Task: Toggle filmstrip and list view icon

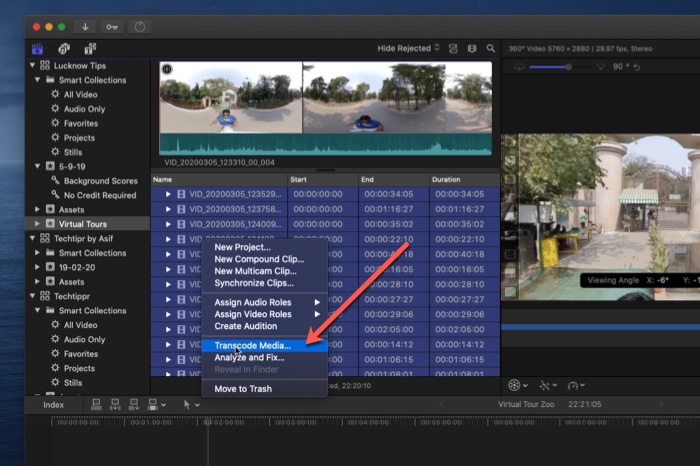Action: [x=472, y=49]
